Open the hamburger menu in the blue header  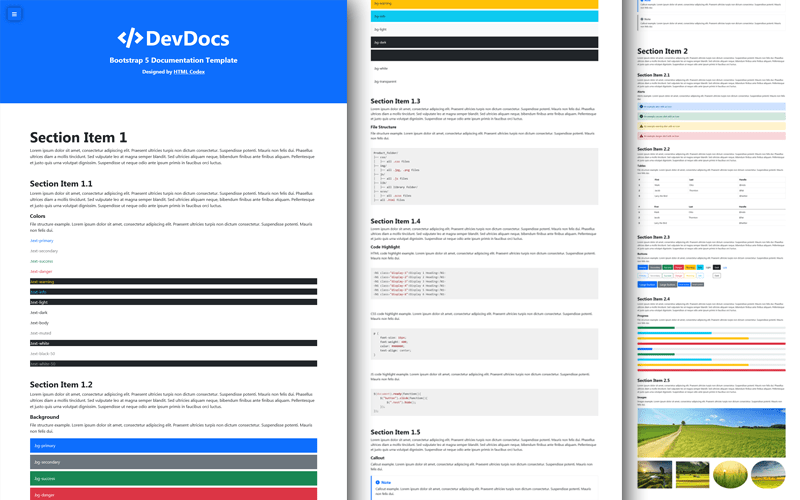14,14
